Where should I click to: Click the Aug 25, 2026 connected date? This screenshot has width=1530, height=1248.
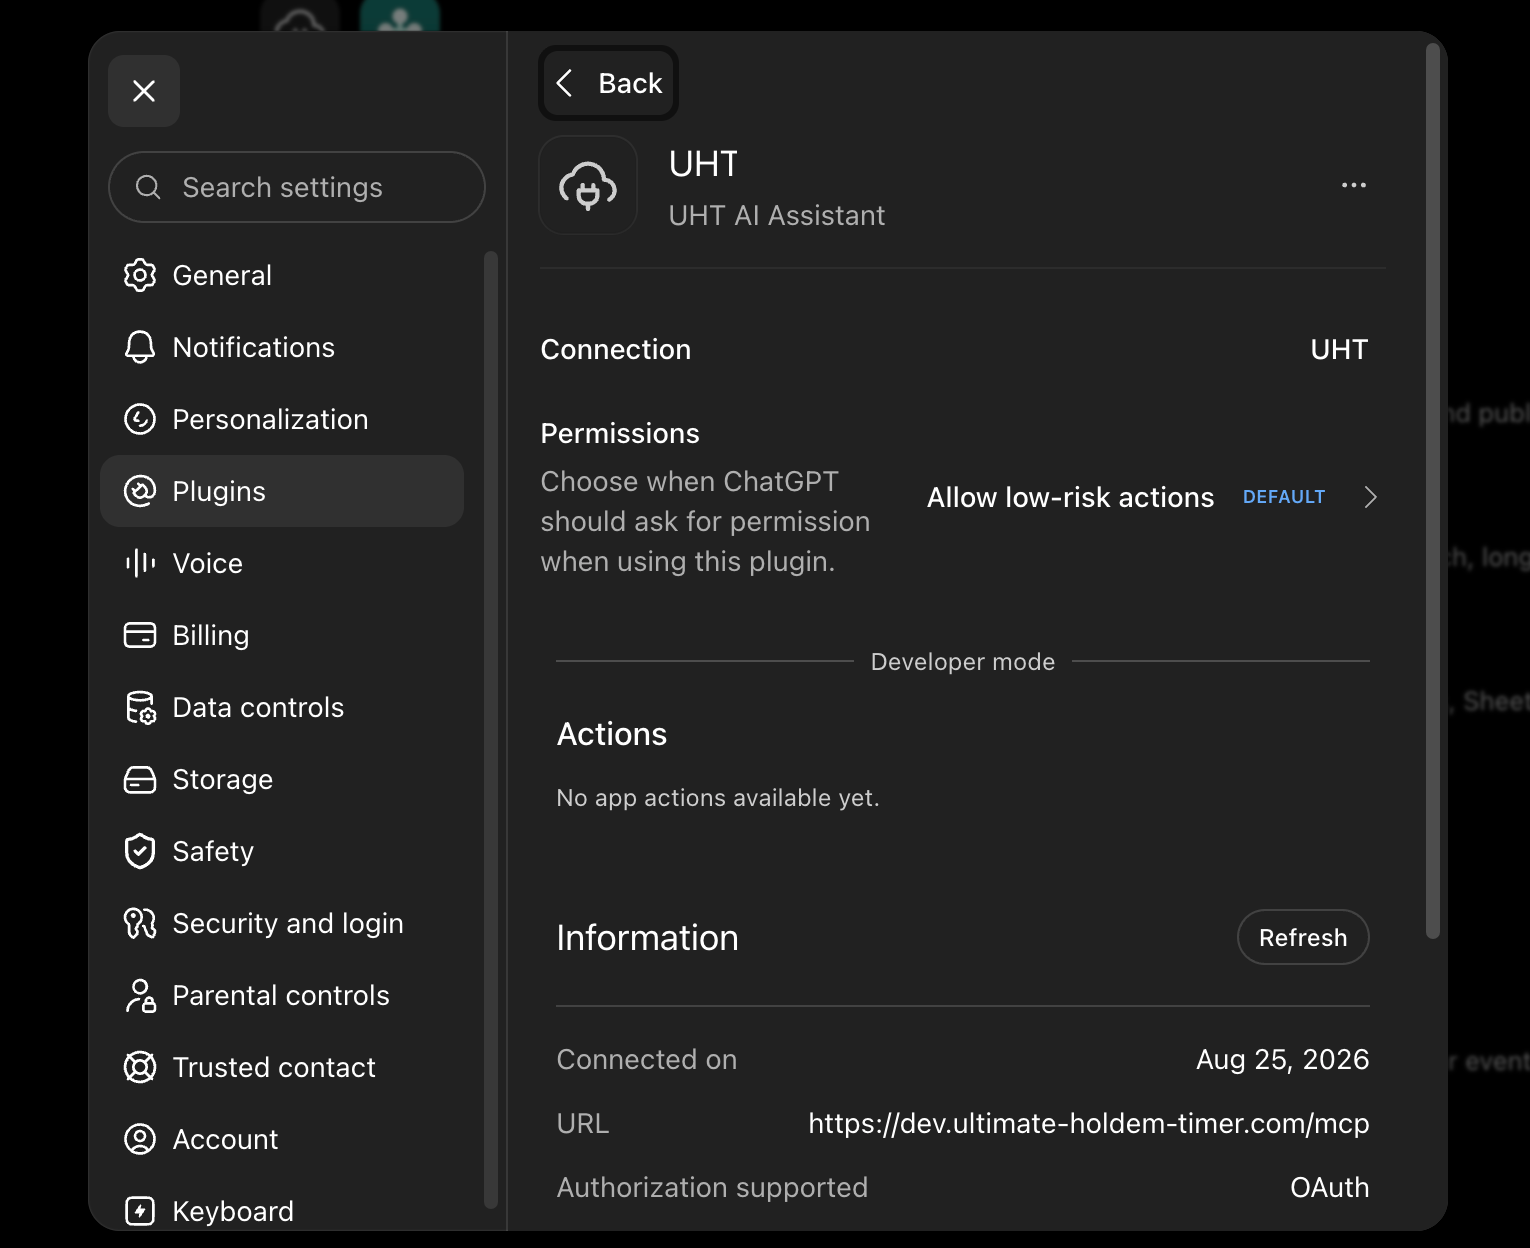(x=1283, y=1059)
